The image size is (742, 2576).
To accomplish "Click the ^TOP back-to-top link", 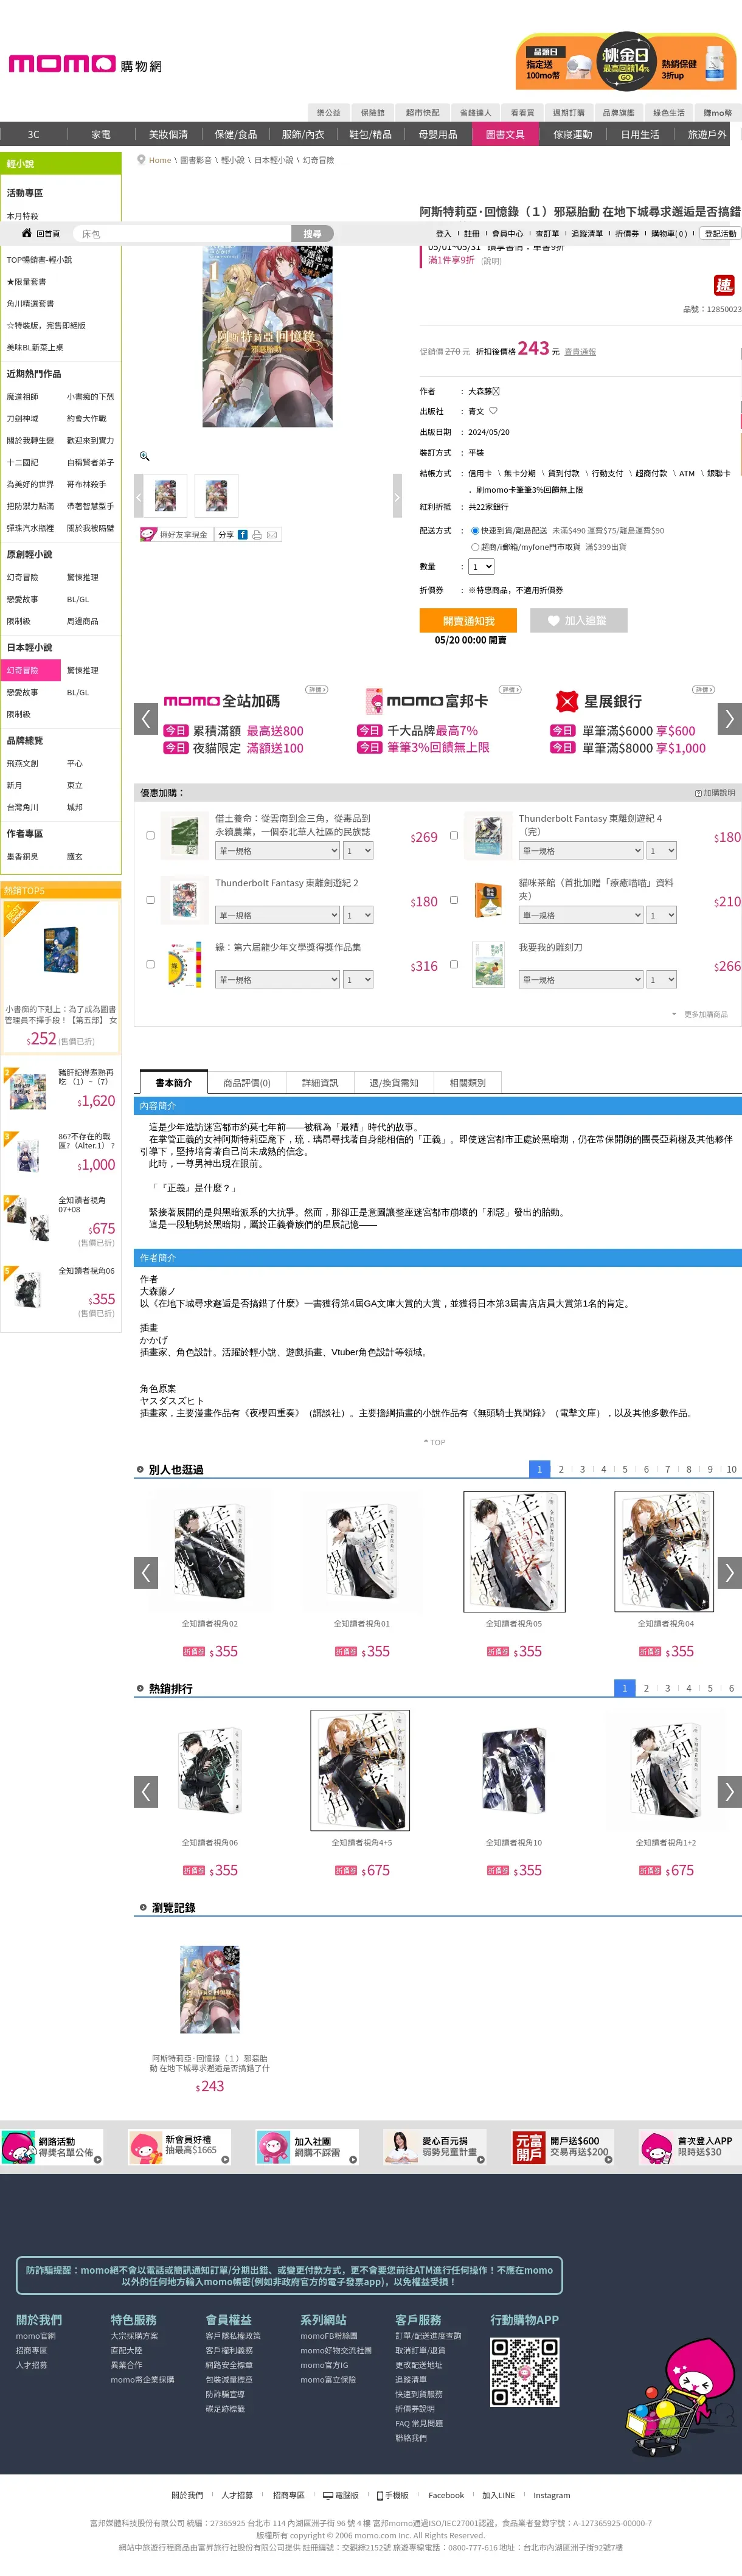I will (x=434, y=1442).
